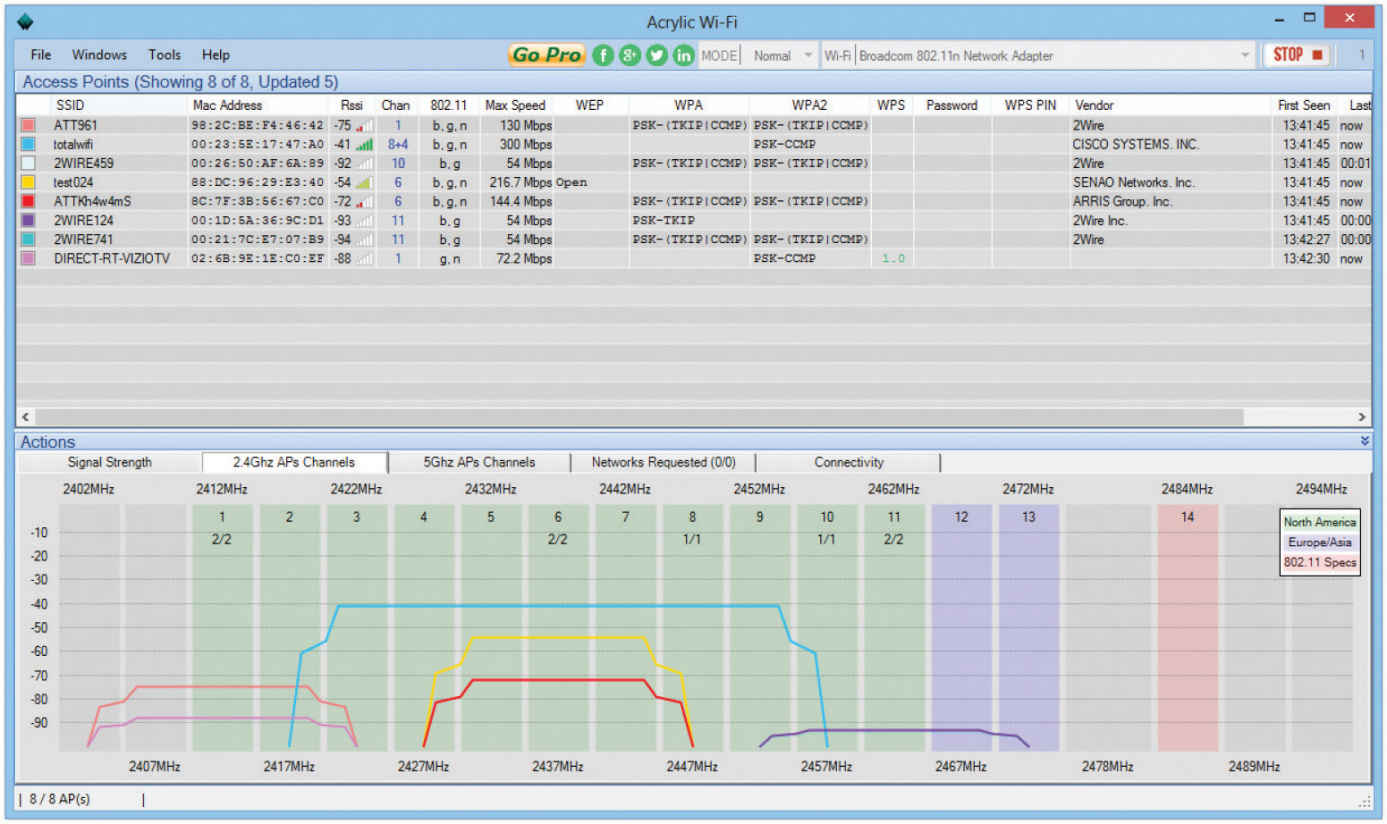The width and height of the screenshot is (1387, 824).
Task: Sort by the Rssi column header
Action: pos(351,105)
